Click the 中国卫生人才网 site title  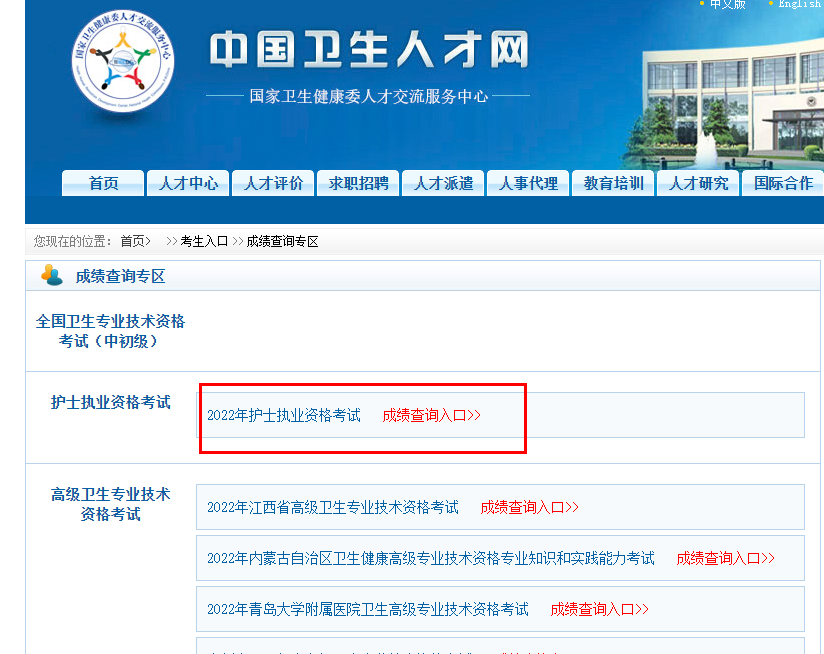tap(369, 50)
